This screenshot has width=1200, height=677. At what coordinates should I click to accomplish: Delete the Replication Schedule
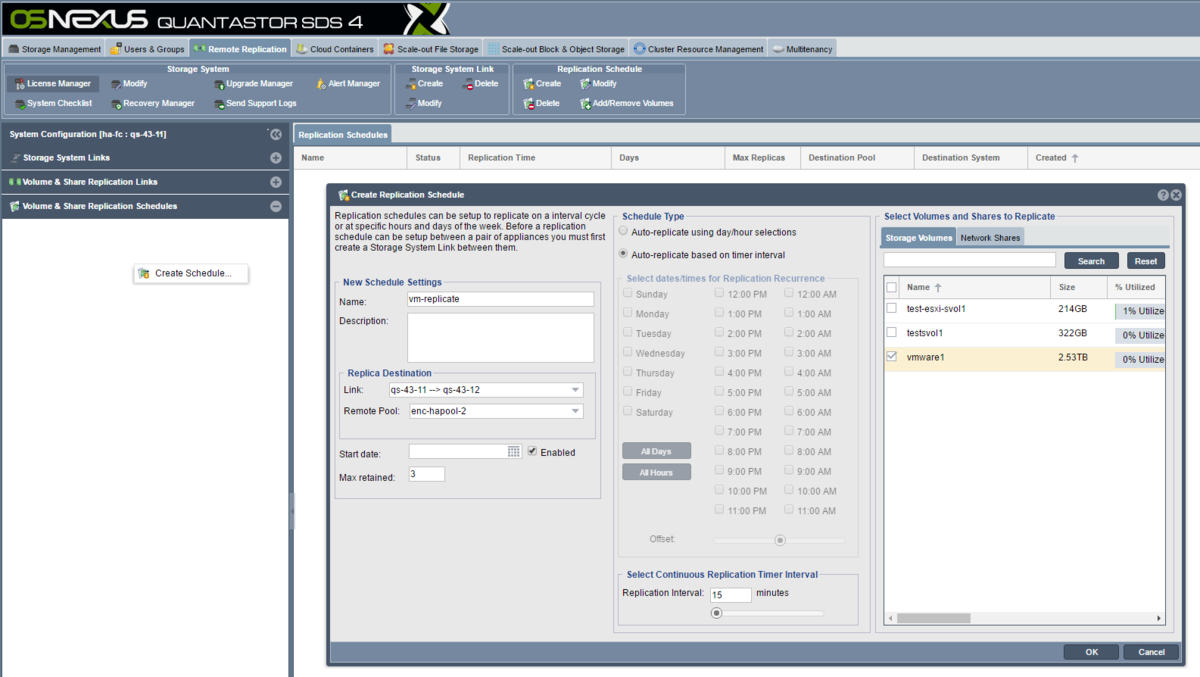pyautogui.click(x=541, y=103)
